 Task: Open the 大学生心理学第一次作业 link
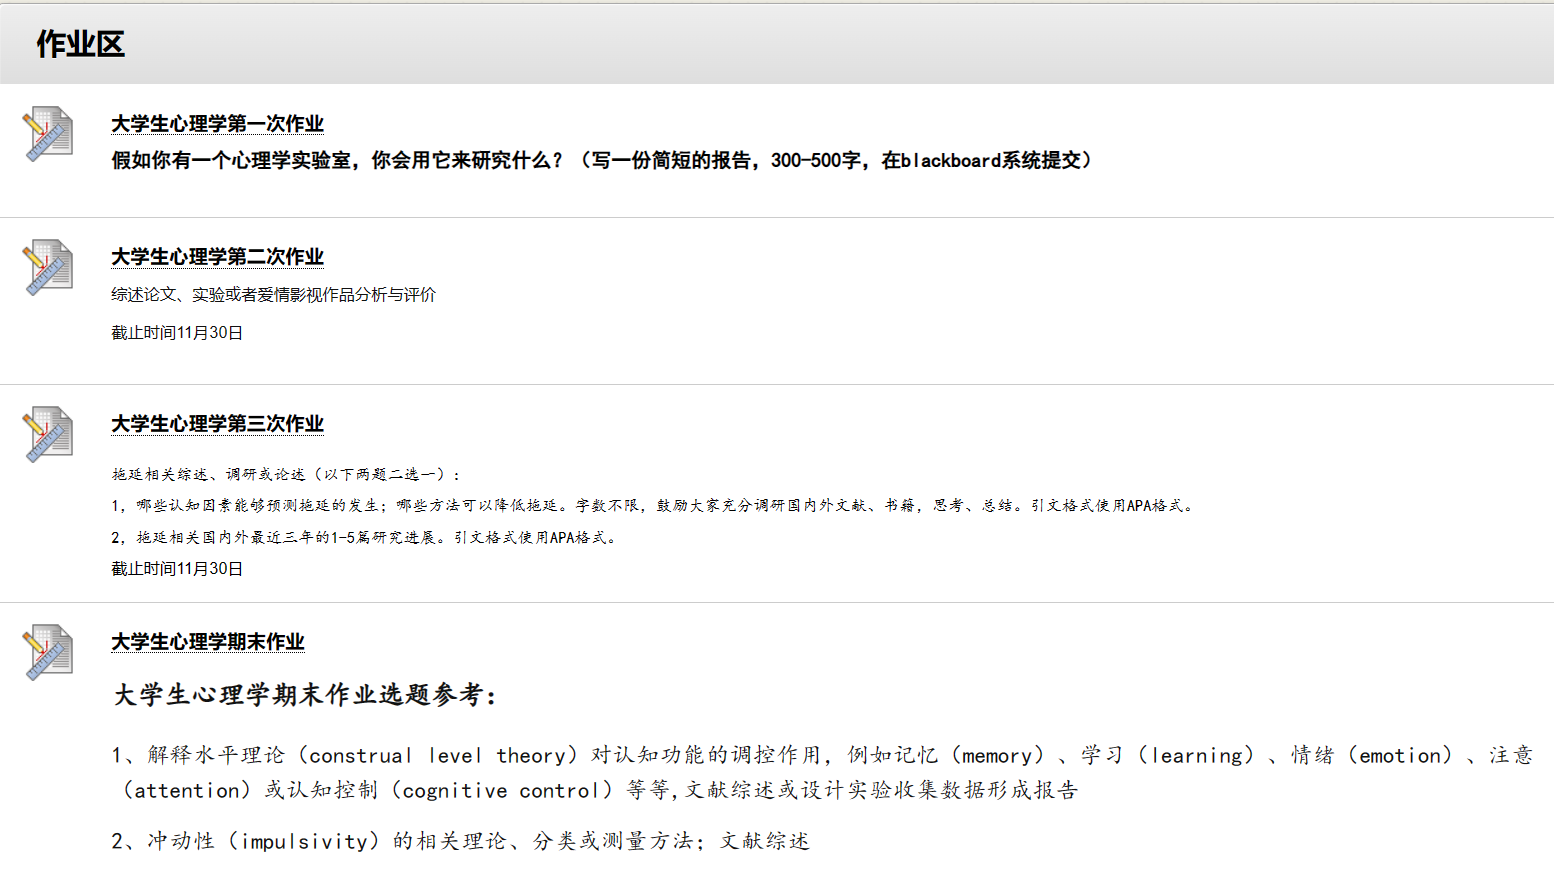point(217,124)
